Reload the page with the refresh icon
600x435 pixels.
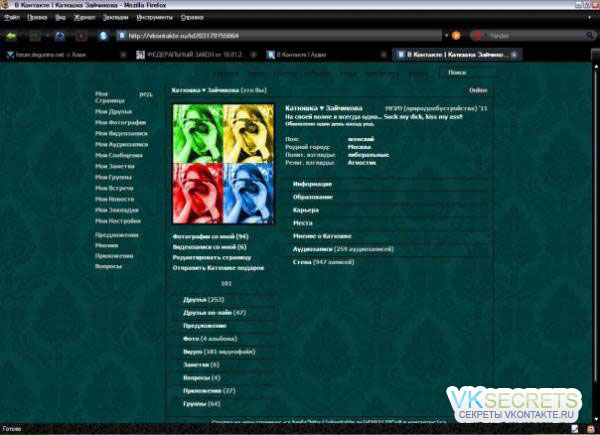60,36
